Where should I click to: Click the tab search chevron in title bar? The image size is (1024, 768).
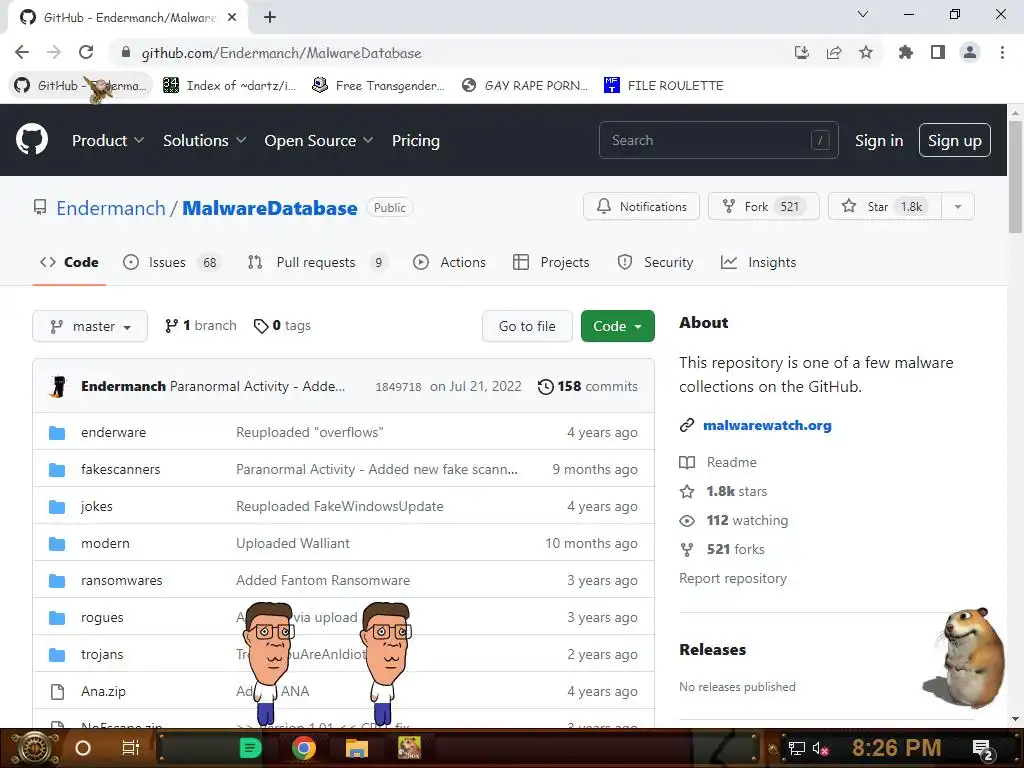[x=863, y=14]
